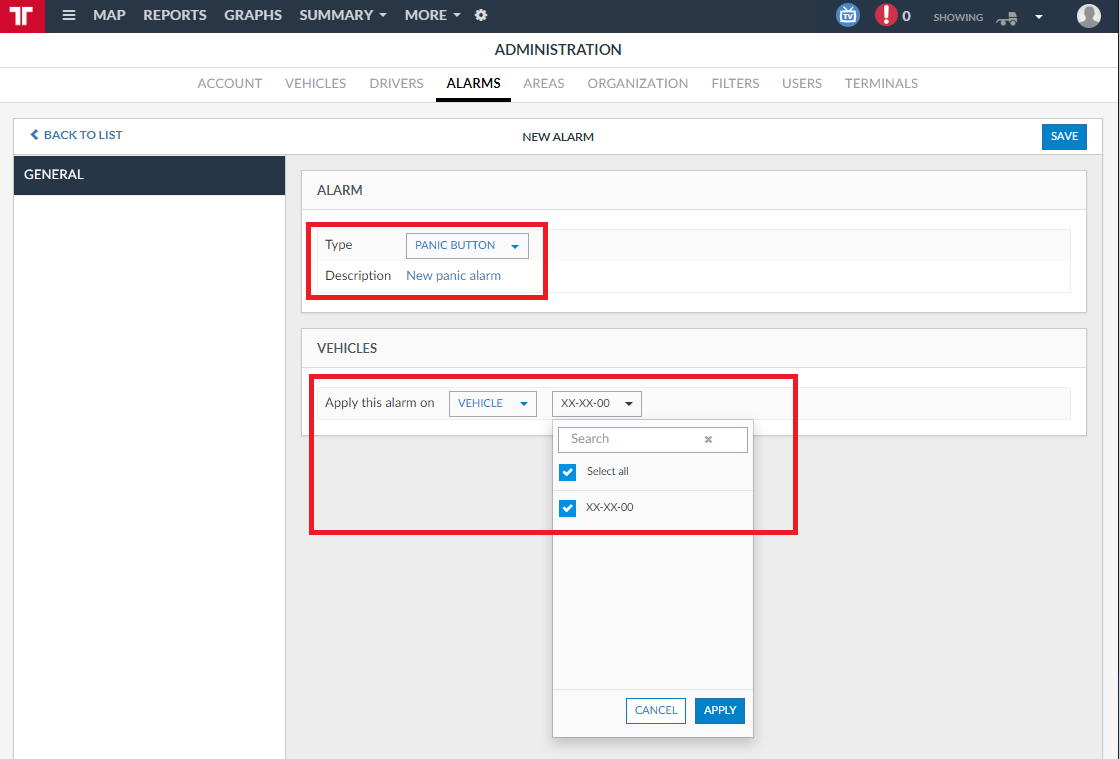The width and height of the screenshot is (1119, 759).
Task: Click the vehicle icon next to Showing
Action: [x=1007, y=18]
